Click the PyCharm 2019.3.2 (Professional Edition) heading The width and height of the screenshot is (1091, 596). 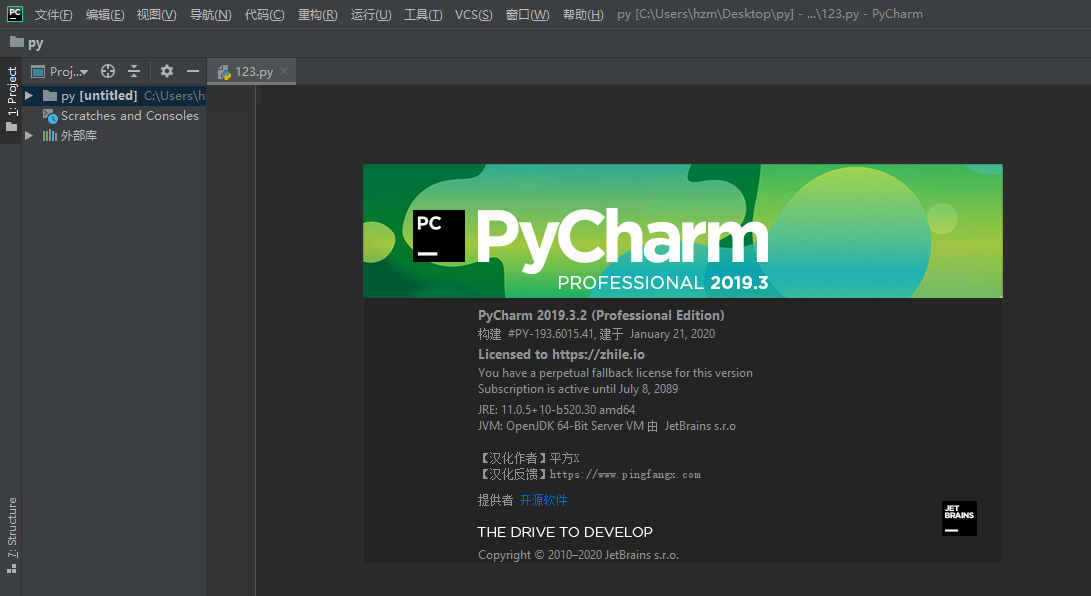[x=601, y=316]
